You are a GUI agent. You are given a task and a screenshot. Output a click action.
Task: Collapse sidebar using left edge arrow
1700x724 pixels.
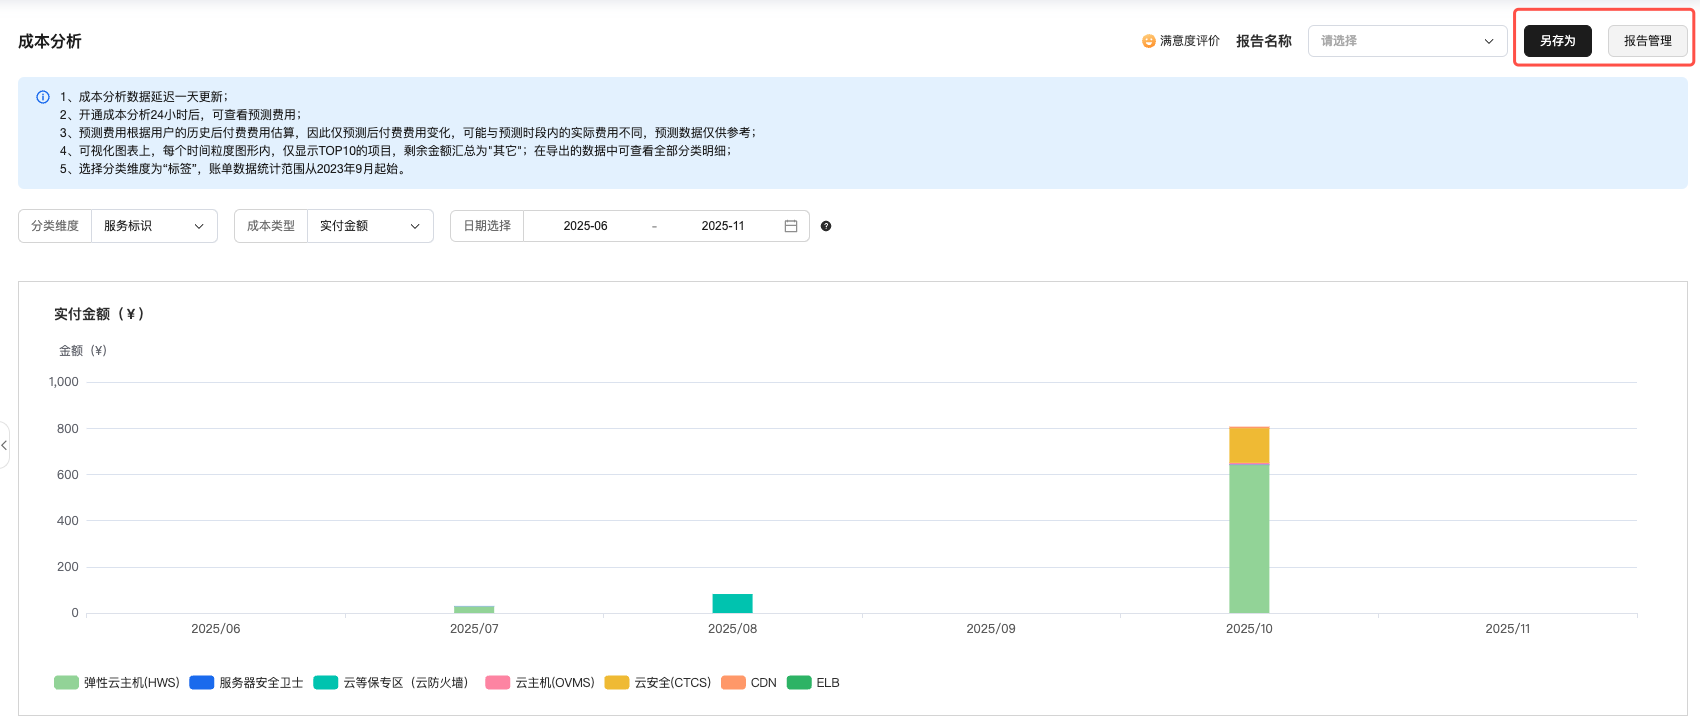5,445
